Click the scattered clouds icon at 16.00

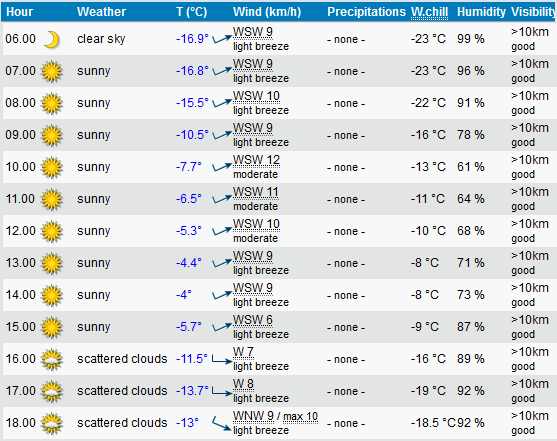[52, 359]
